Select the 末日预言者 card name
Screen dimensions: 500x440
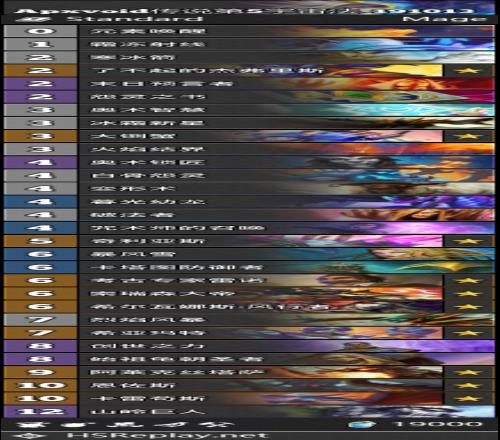pyautogui.click(x=162, y=84)
